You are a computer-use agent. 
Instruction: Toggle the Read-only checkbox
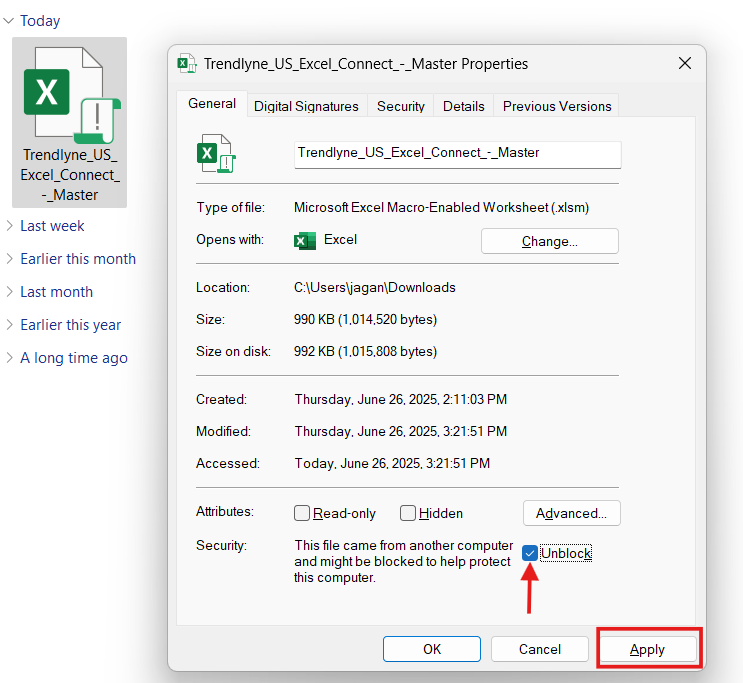pos(302,513)
